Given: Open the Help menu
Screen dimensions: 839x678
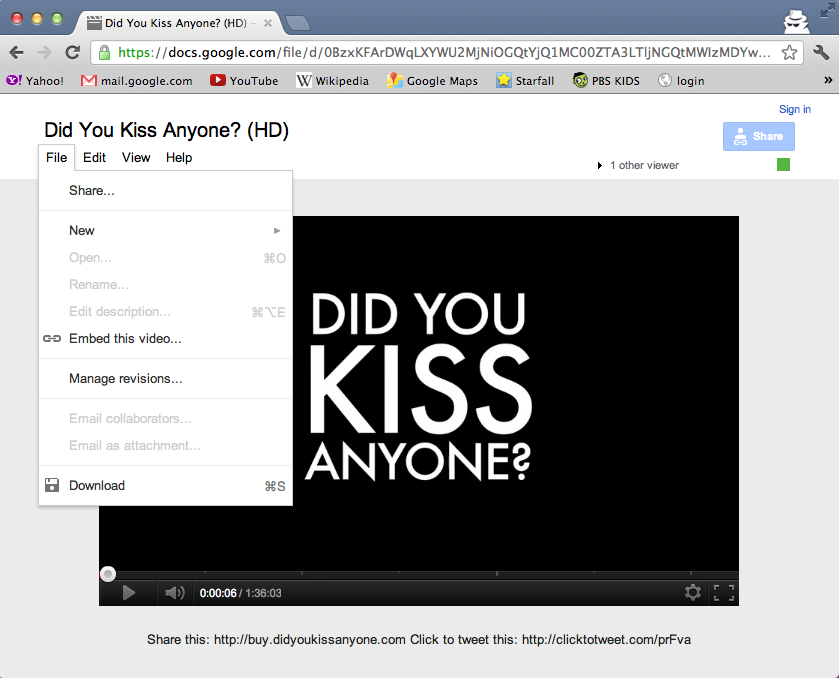Looking at the screenshot, I should (x=179, y=157).
